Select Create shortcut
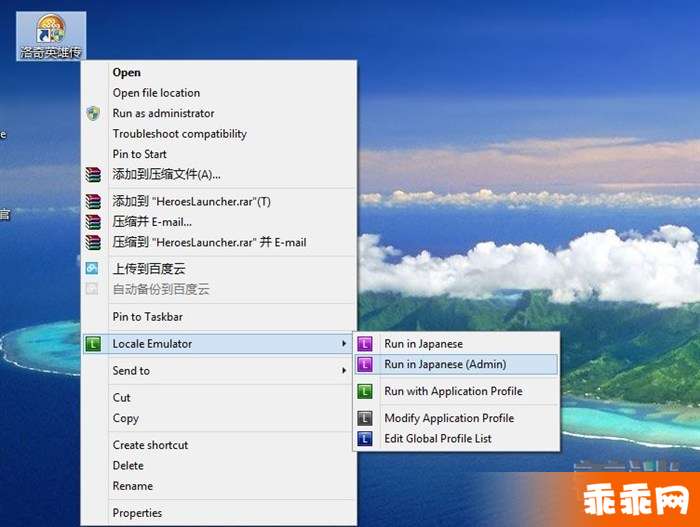Image resolution: width=700 pixels, height=527 pixels. (150, 445)
